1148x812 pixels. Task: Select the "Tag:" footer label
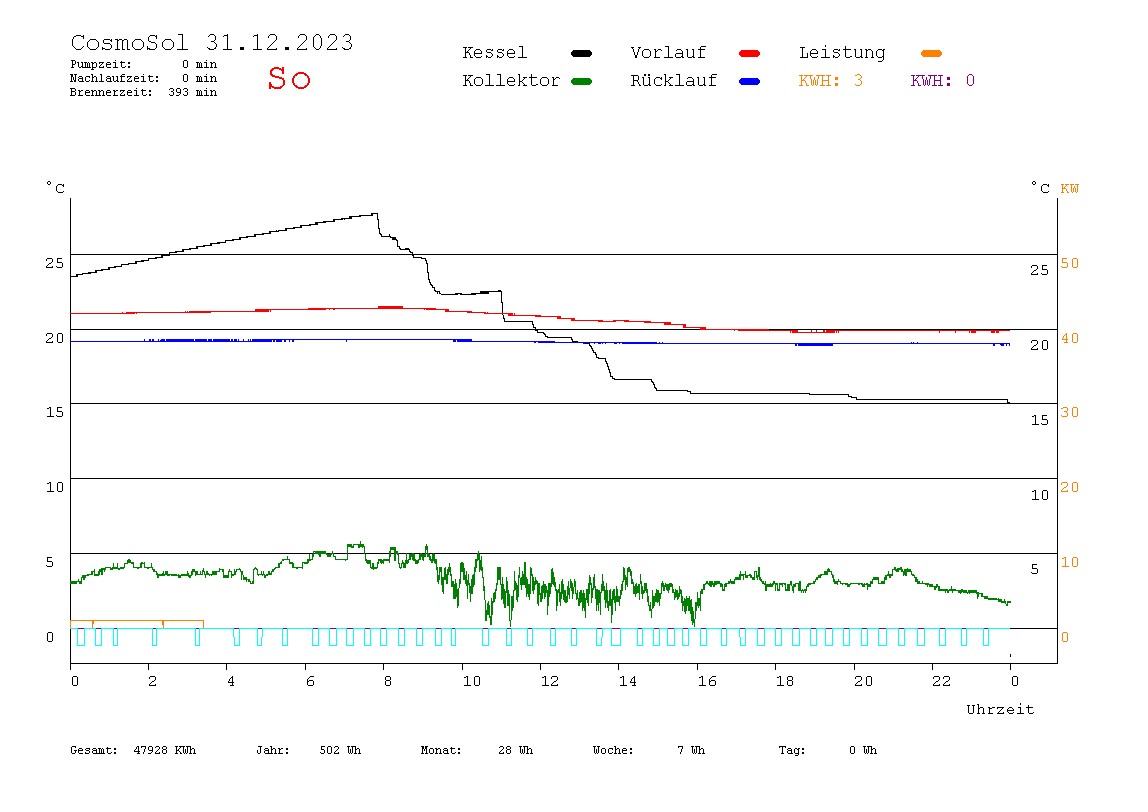792,750
